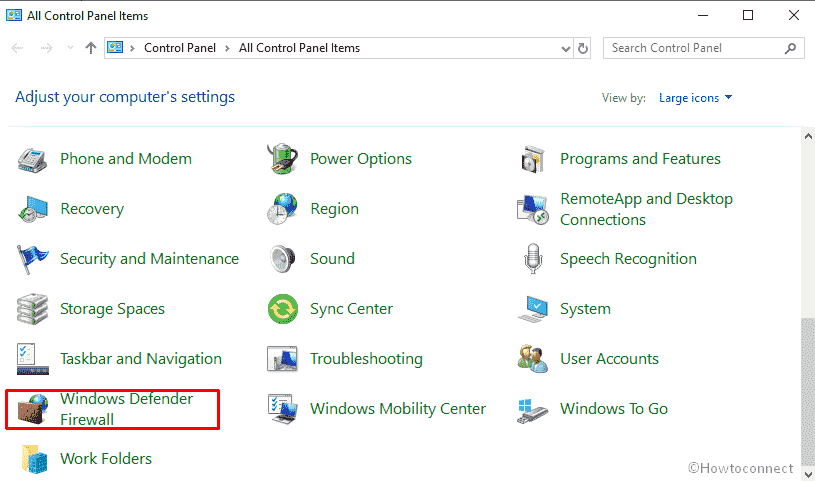
Task: Click the Control Panel breadcrumb
Action: click(x=180, y=48)
